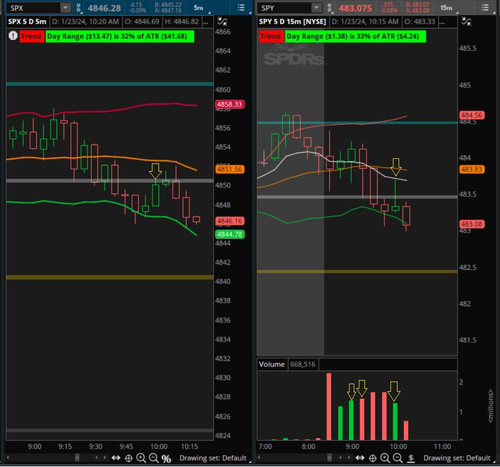Zoom in using magnifier-plus under SPY chart
Viewport: 500px width, 467px height.
coord(385,458)
